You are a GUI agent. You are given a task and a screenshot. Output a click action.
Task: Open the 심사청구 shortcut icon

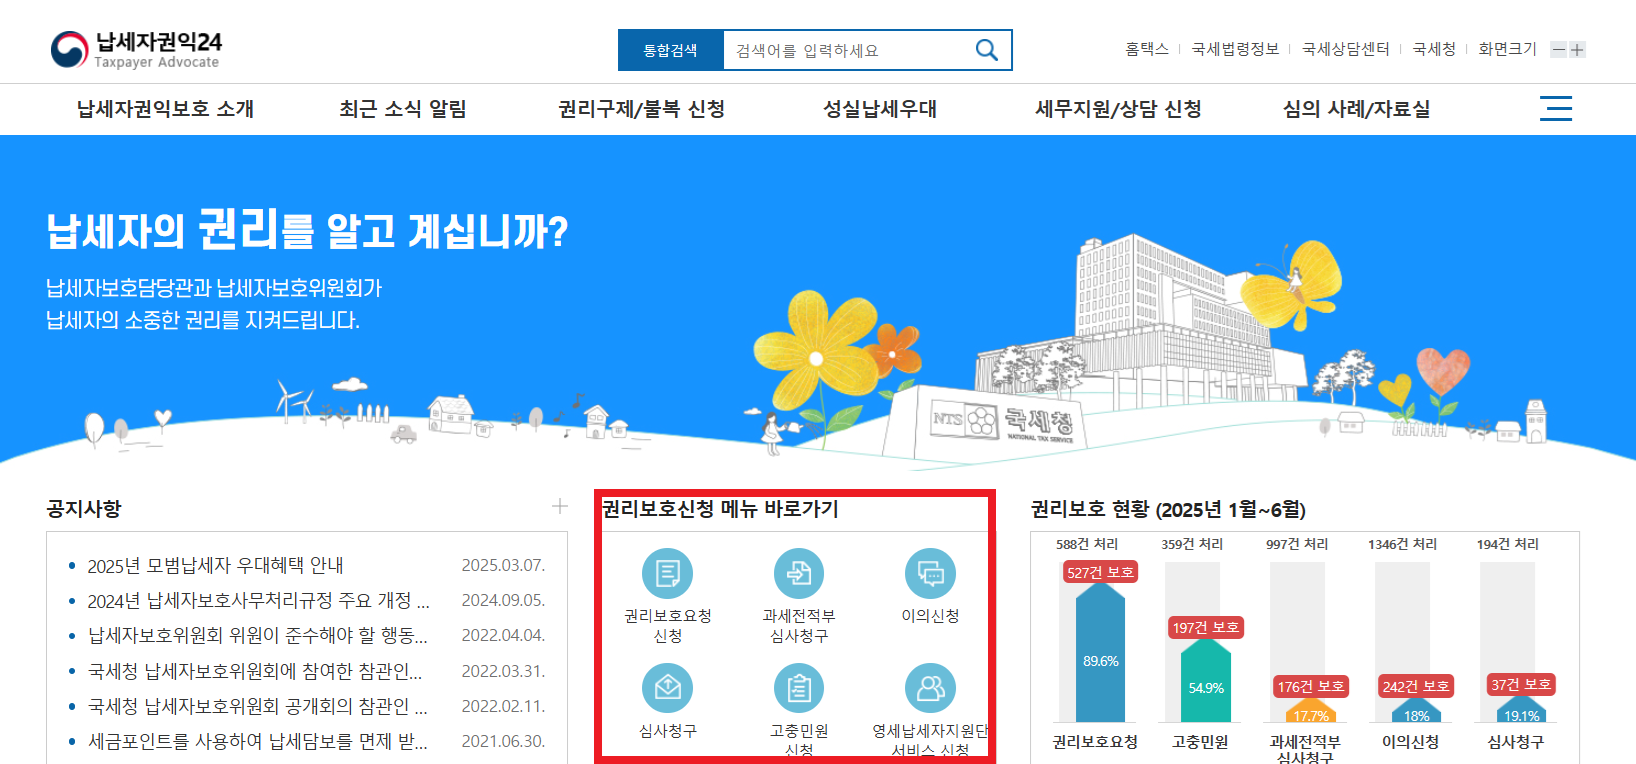point(667,688)
